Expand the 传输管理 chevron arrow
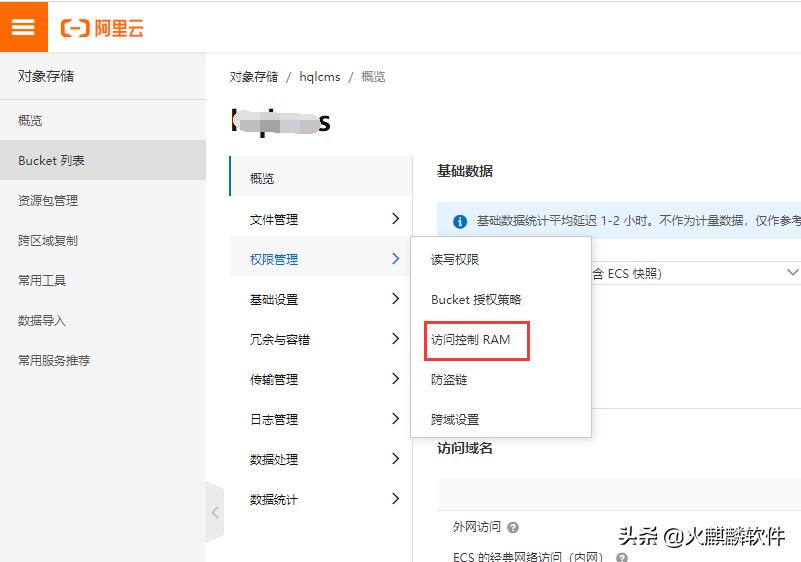The height and width of the screenshot is (562, 801). 395,379
